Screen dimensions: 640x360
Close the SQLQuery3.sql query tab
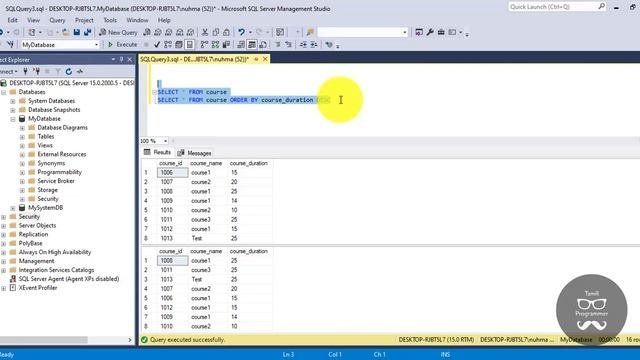click(x=265, y=59)
